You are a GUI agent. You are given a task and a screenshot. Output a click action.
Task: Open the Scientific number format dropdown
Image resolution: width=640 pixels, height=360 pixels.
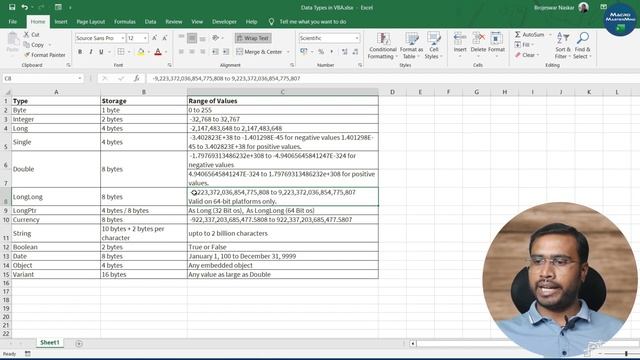[357, 38]
